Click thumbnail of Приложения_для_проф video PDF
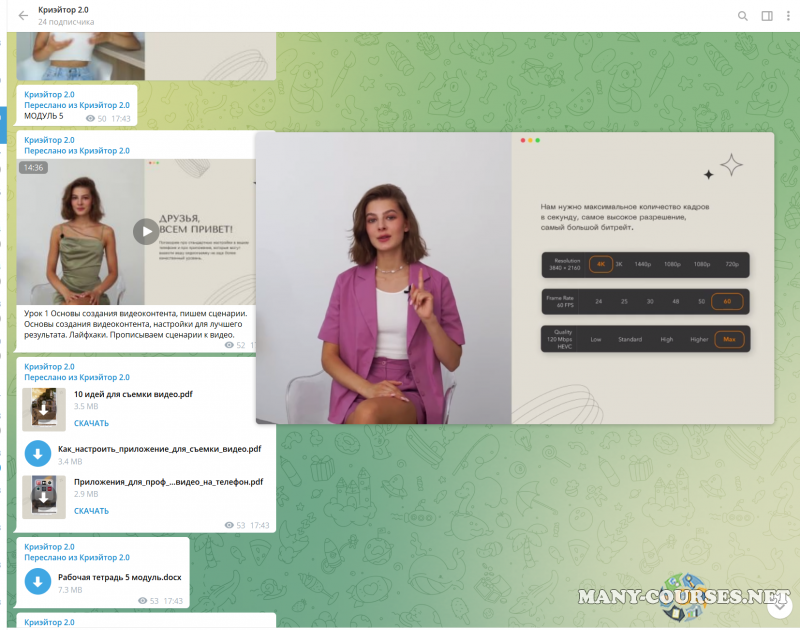800x630 pixels. click(44, 496)
